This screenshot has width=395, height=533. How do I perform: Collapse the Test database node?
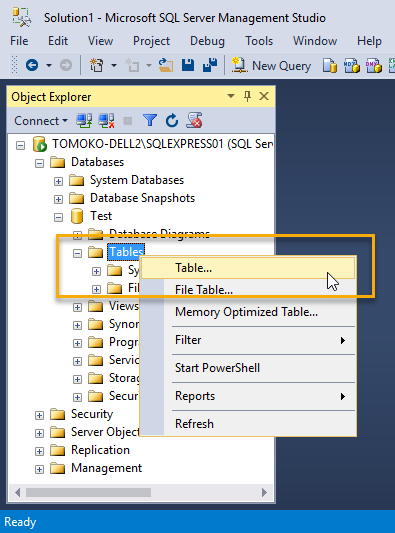[58, 218]
